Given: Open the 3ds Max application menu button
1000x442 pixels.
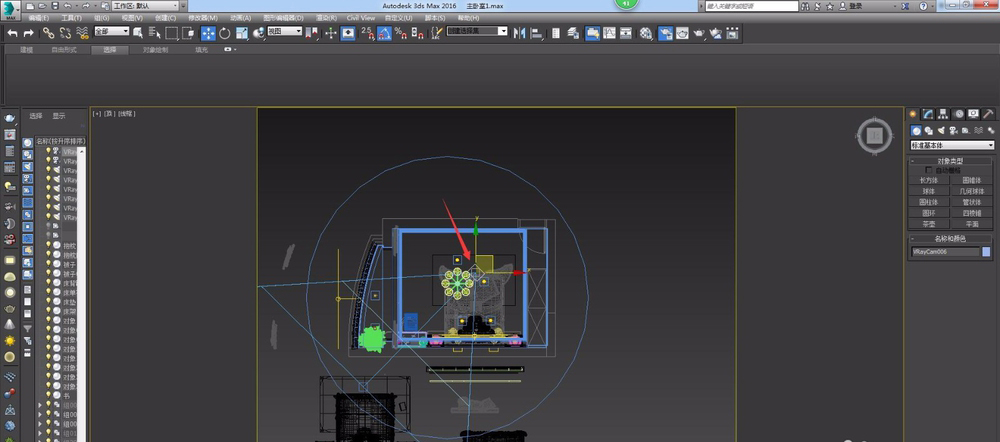Looking at the screenshot, I should [x=10, y=11].
